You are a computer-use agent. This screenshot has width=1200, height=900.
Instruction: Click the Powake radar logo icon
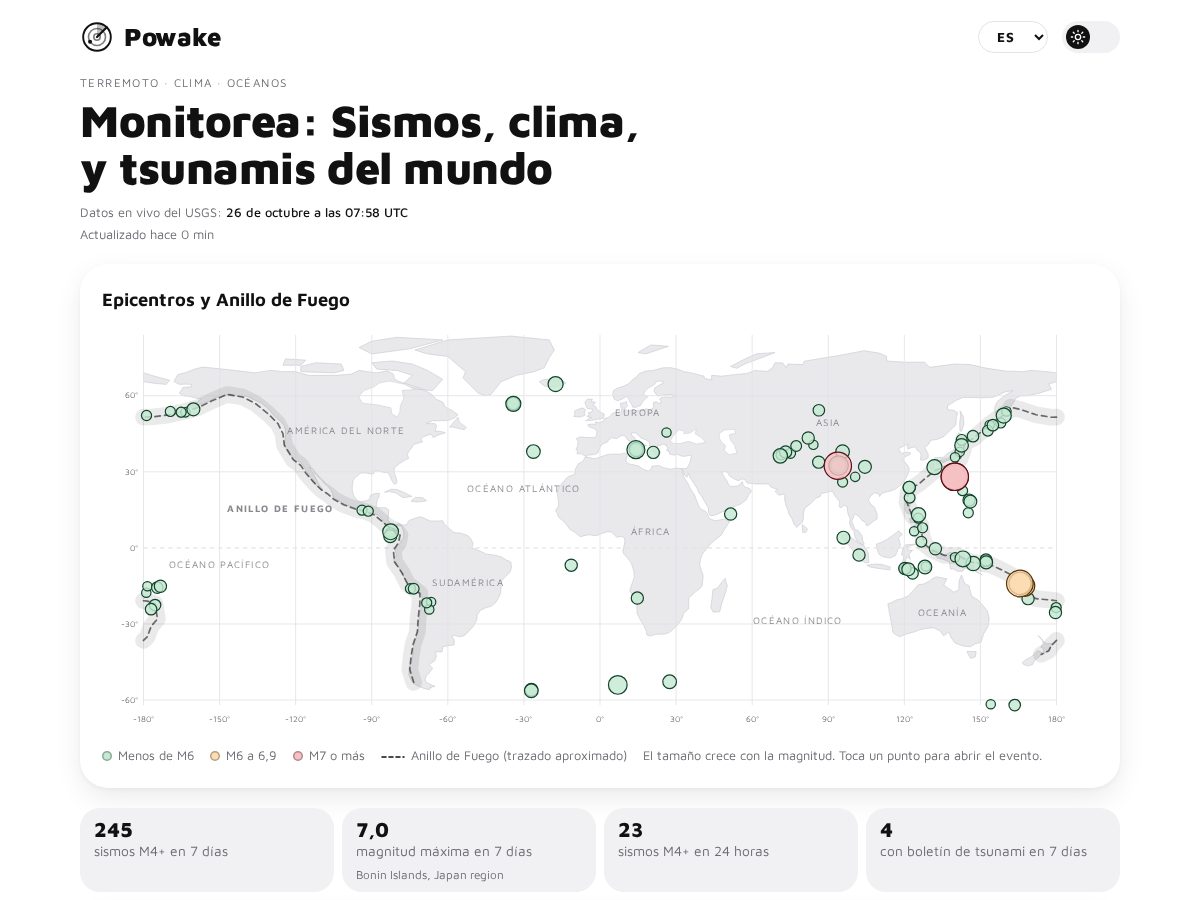tap(97, 37)
